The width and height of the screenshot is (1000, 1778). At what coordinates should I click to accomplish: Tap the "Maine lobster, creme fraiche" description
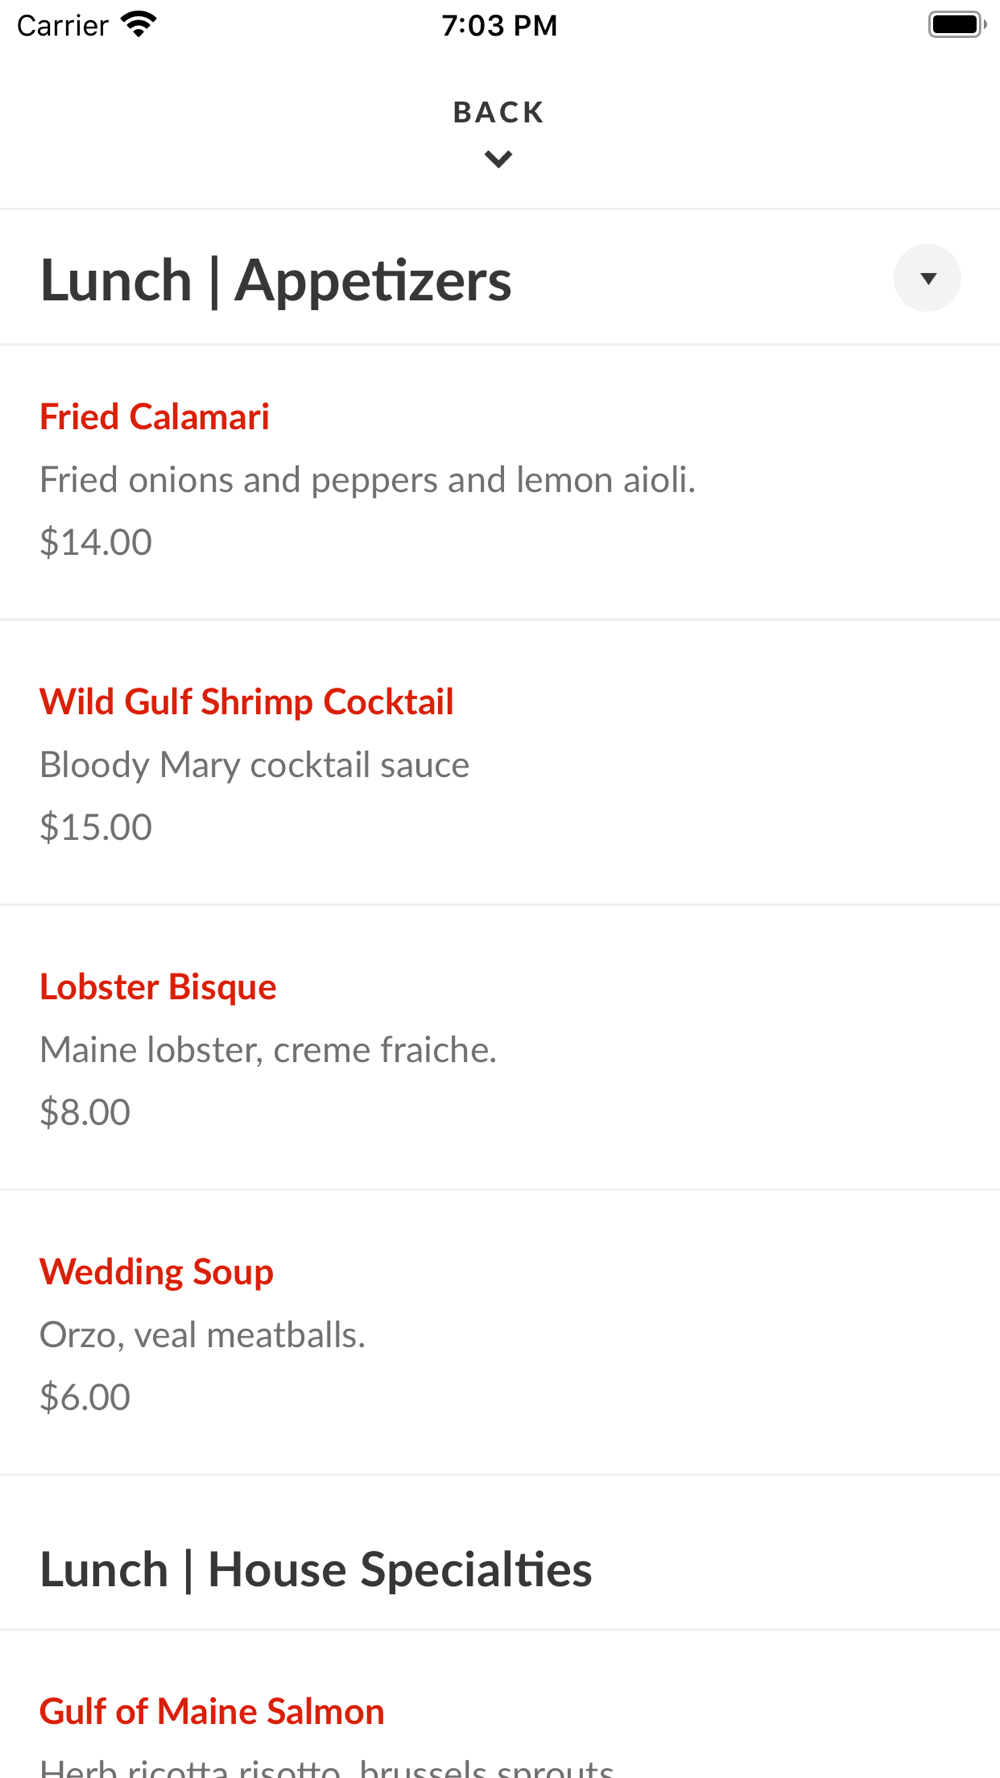[x=267, y=1050]
